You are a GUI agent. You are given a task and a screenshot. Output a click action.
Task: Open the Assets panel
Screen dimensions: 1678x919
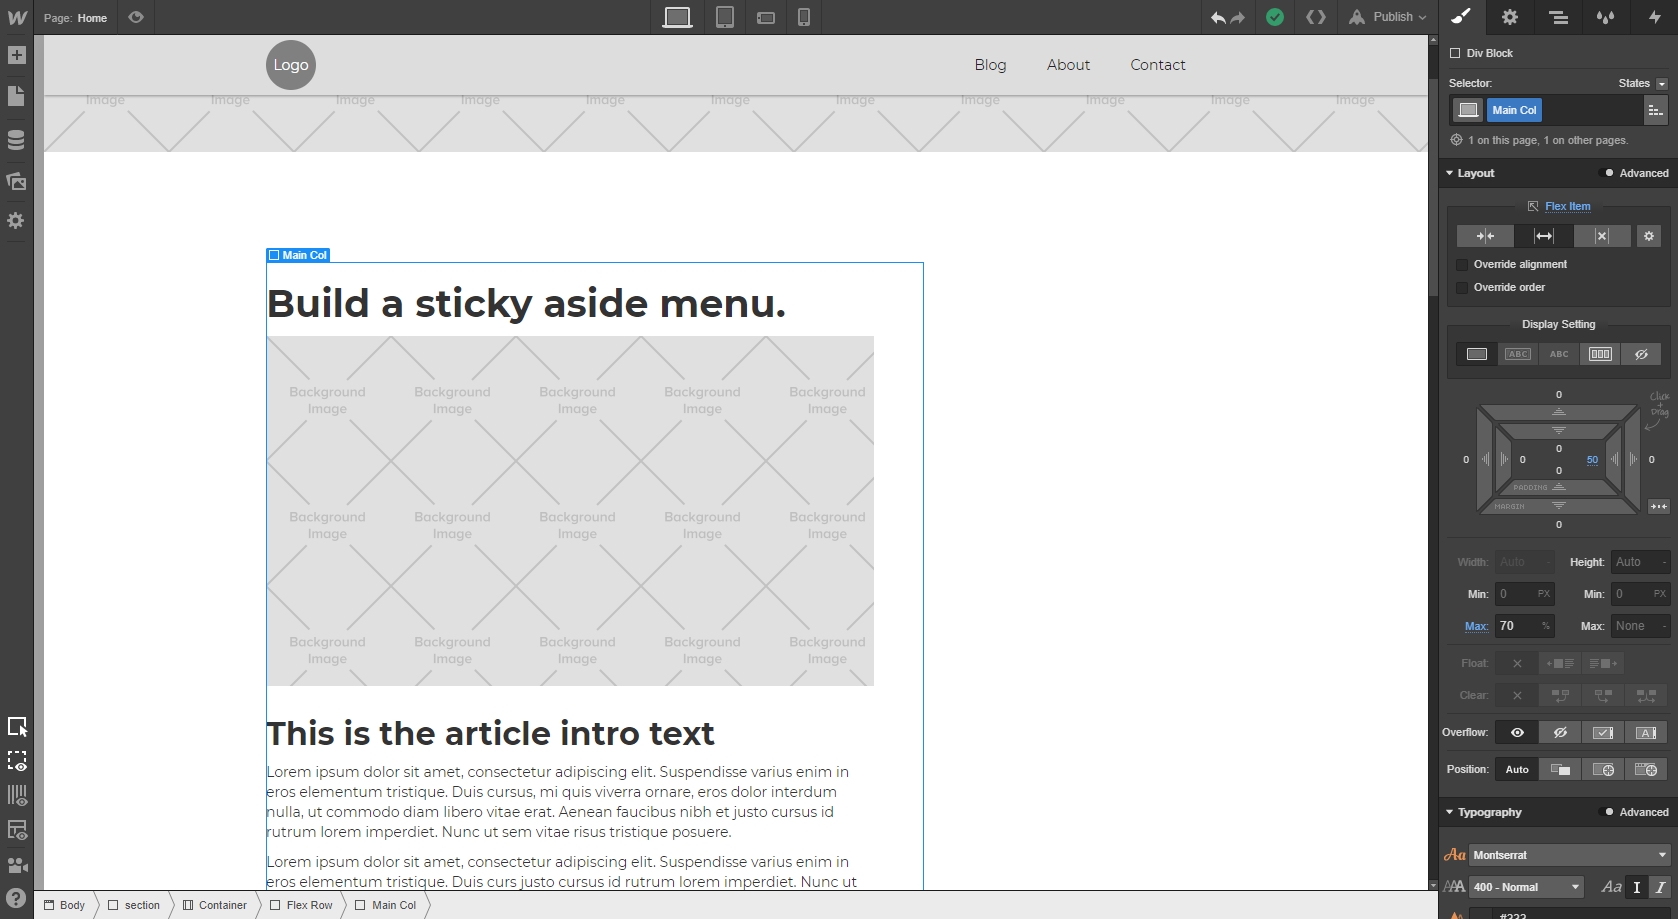(16, 180)
